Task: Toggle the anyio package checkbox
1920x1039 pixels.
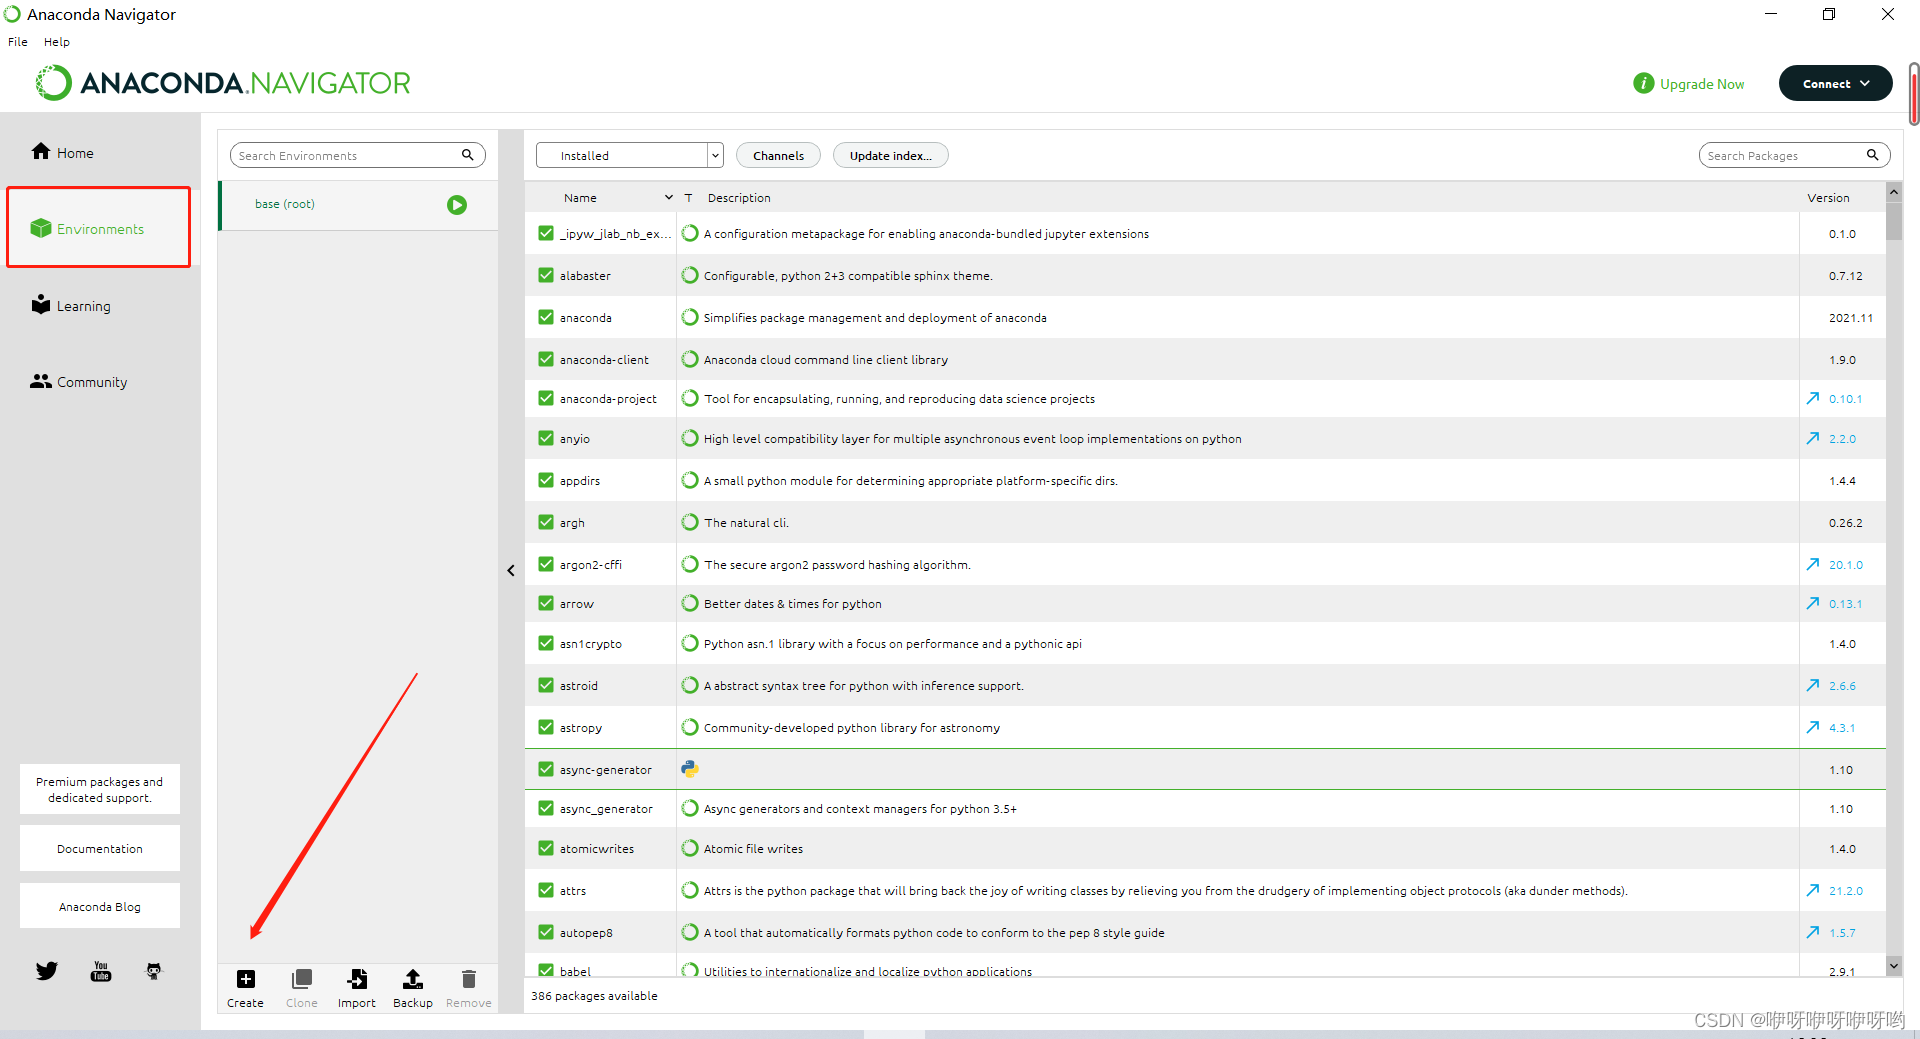Action: click(546, 438)
